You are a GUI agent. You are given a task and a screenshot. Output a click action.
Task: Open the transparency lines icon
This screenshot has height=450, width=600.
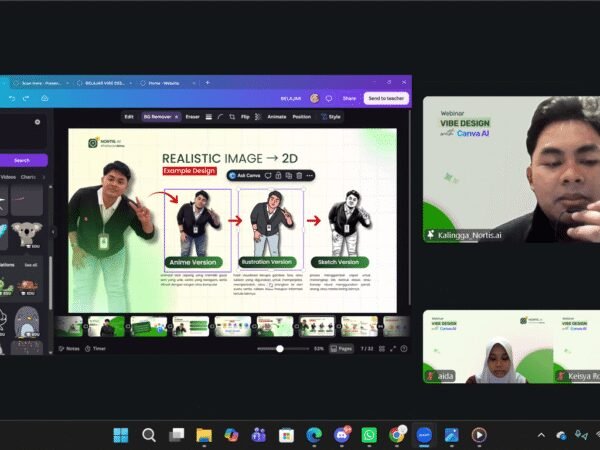pos(209,117)
